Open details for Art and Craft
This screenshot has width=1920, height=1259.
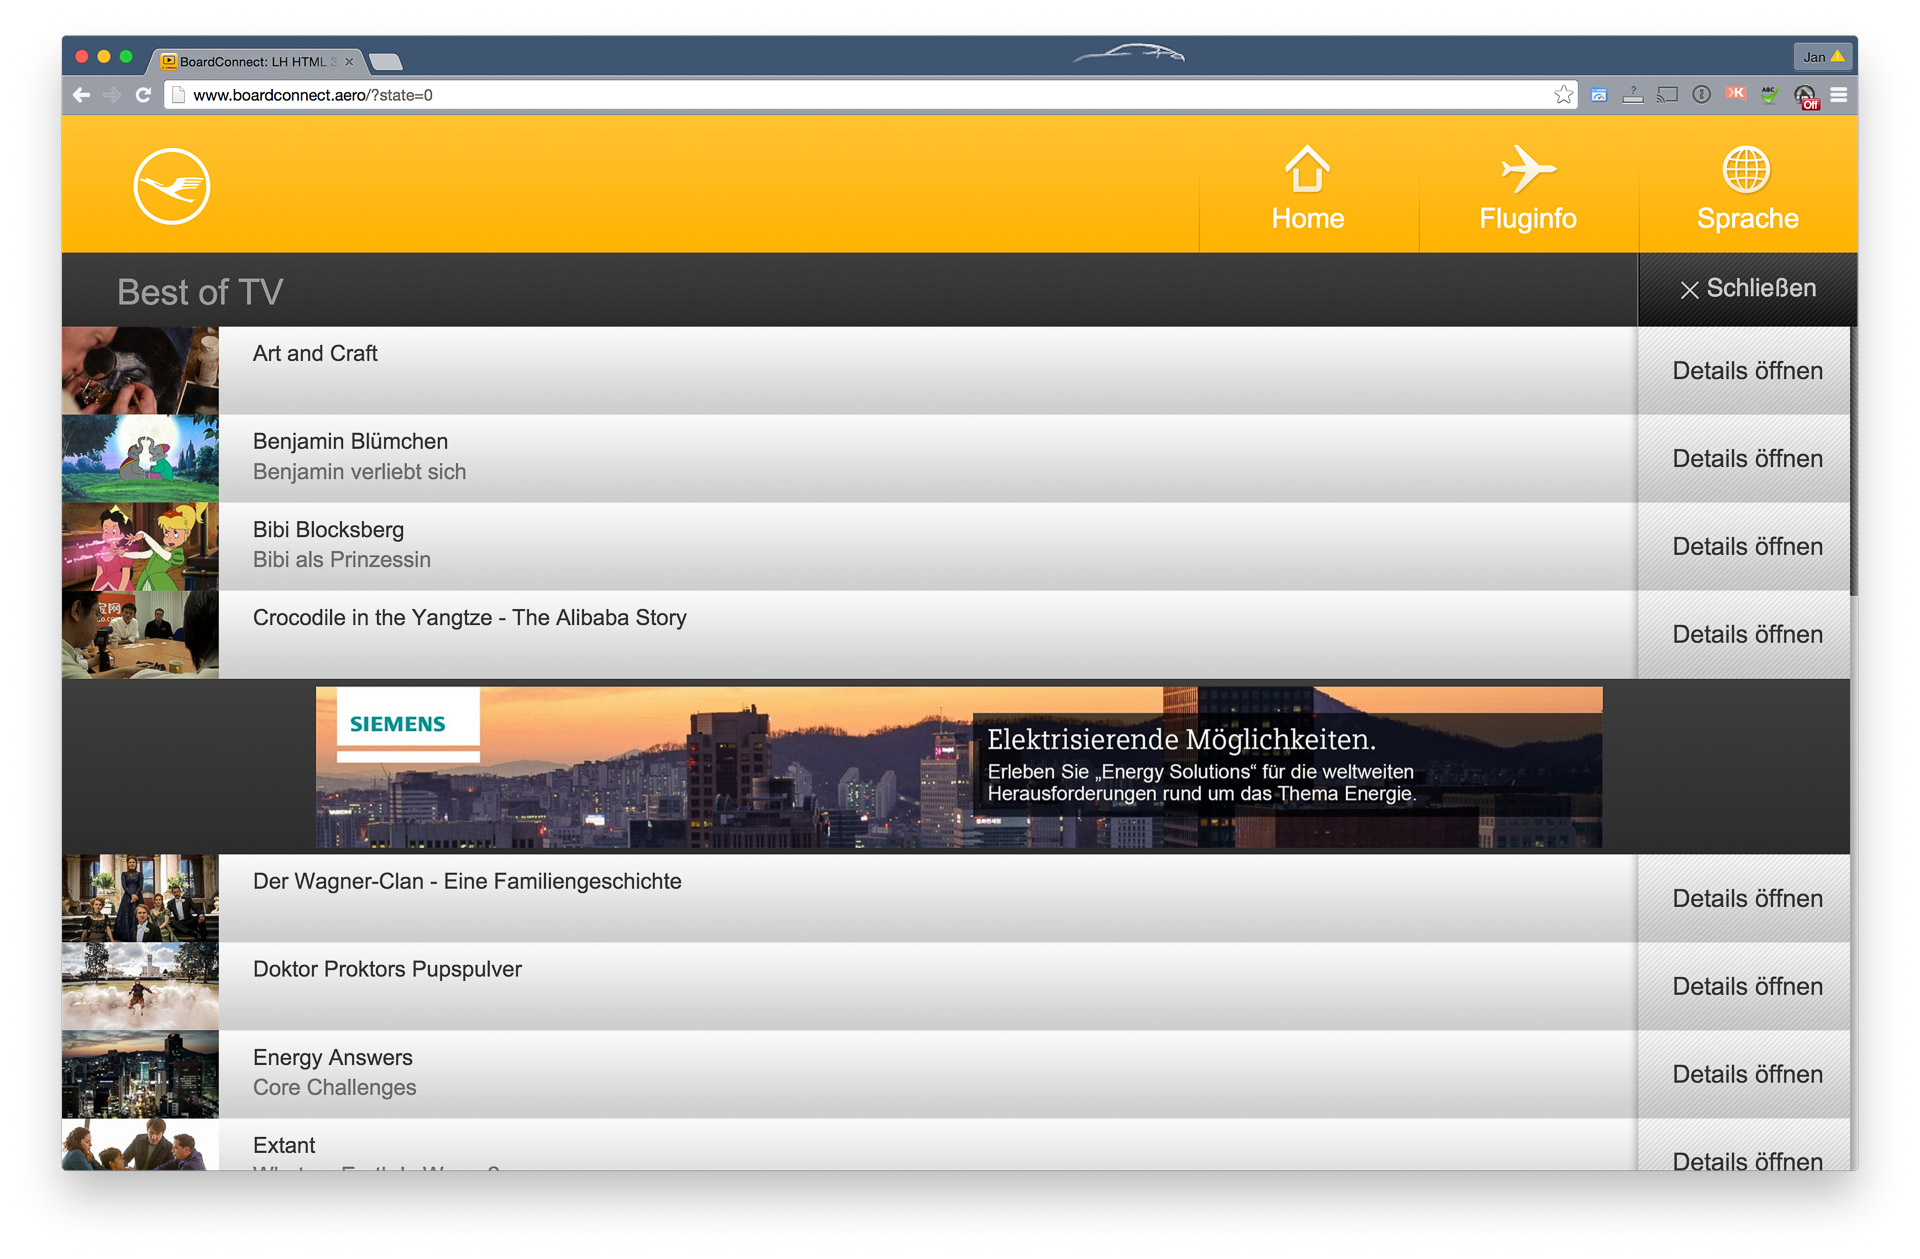pos(1745,371)
